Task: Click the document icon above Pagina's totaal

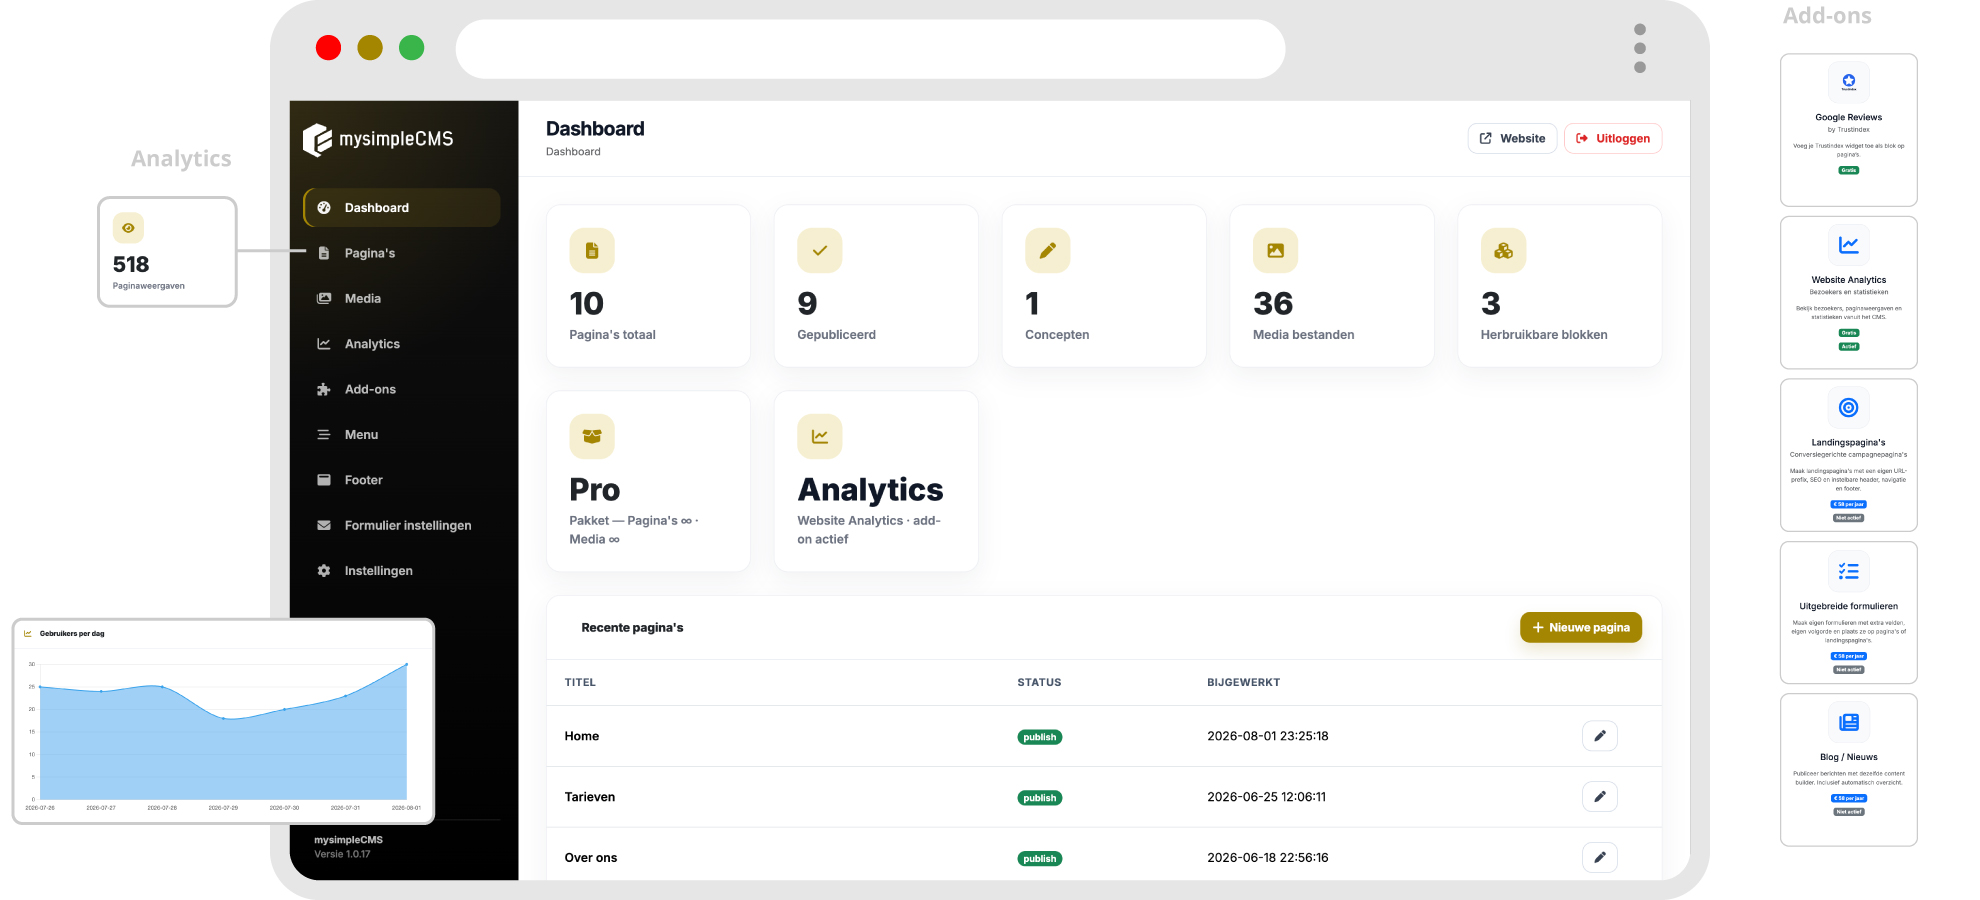Action: pyautogui.click(x=592, y=251)
